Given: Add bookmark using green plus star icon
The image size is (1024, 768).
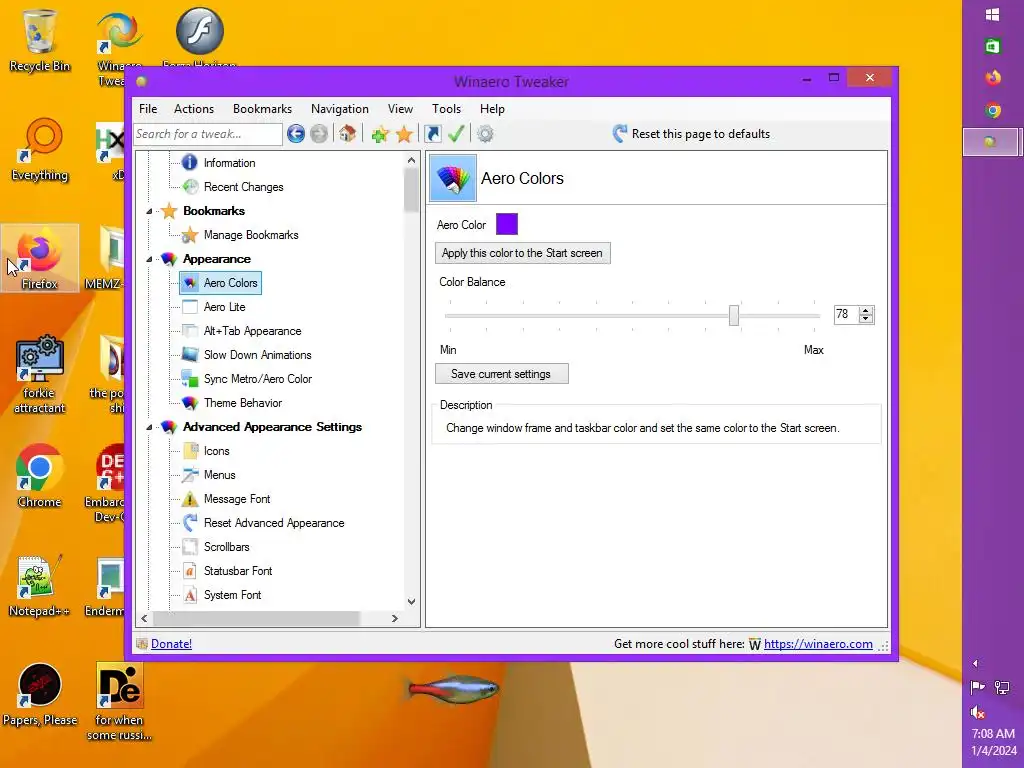Looking at the screenshot, I should click(379, 135).
